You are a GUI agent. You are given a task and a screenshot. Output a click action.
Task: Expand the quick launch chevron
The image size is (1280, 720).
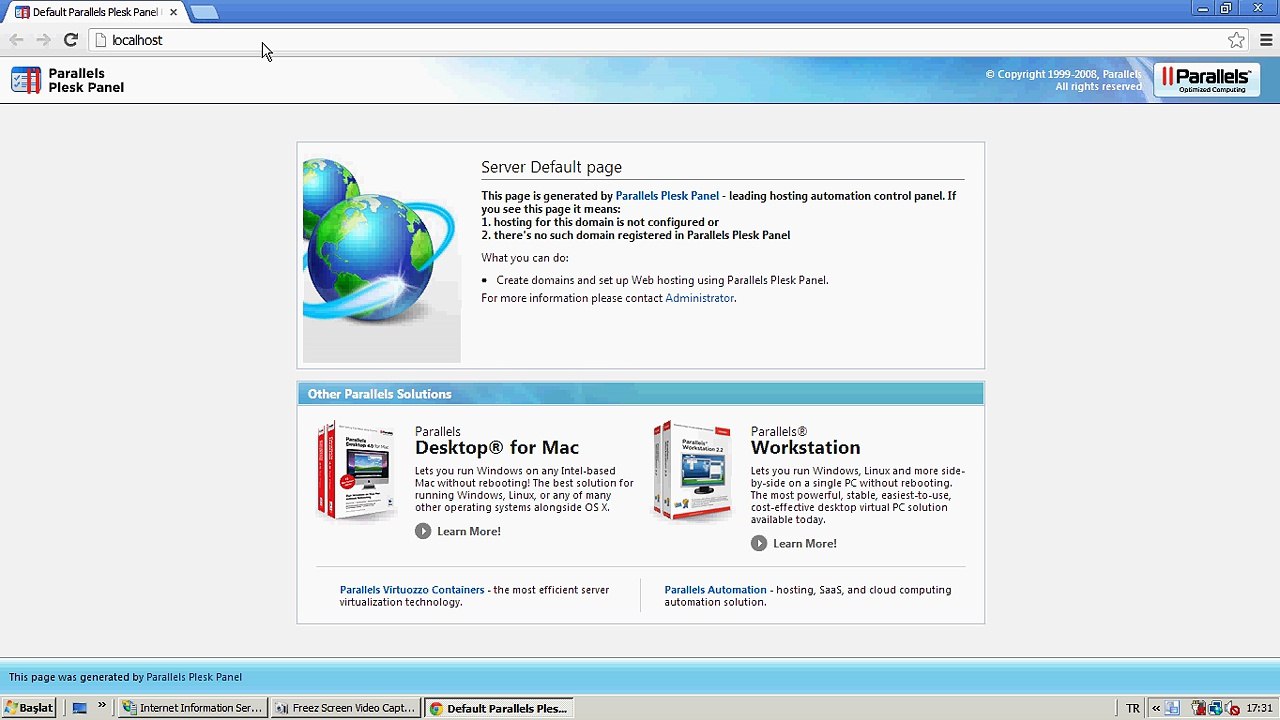coord(102,707)
